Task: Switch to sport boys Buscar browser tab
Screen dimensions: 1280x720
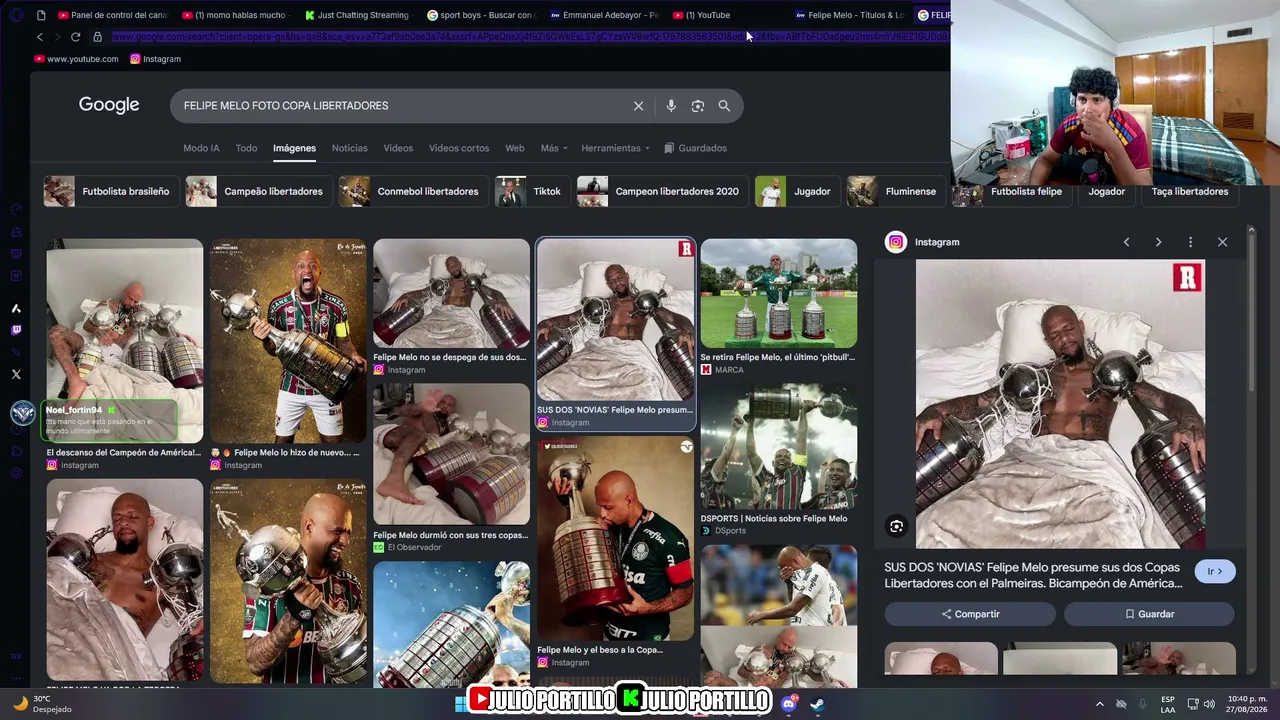Action: pyautogui.click(x=480, y=15)
